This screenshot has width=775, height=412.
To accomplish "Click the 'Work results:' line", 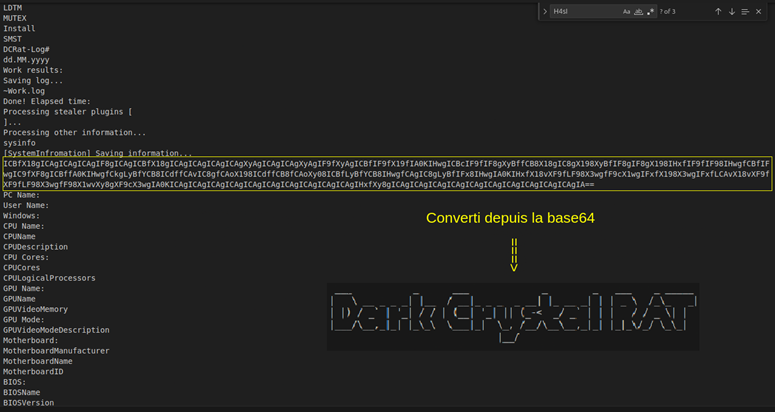I will point(33,70).
